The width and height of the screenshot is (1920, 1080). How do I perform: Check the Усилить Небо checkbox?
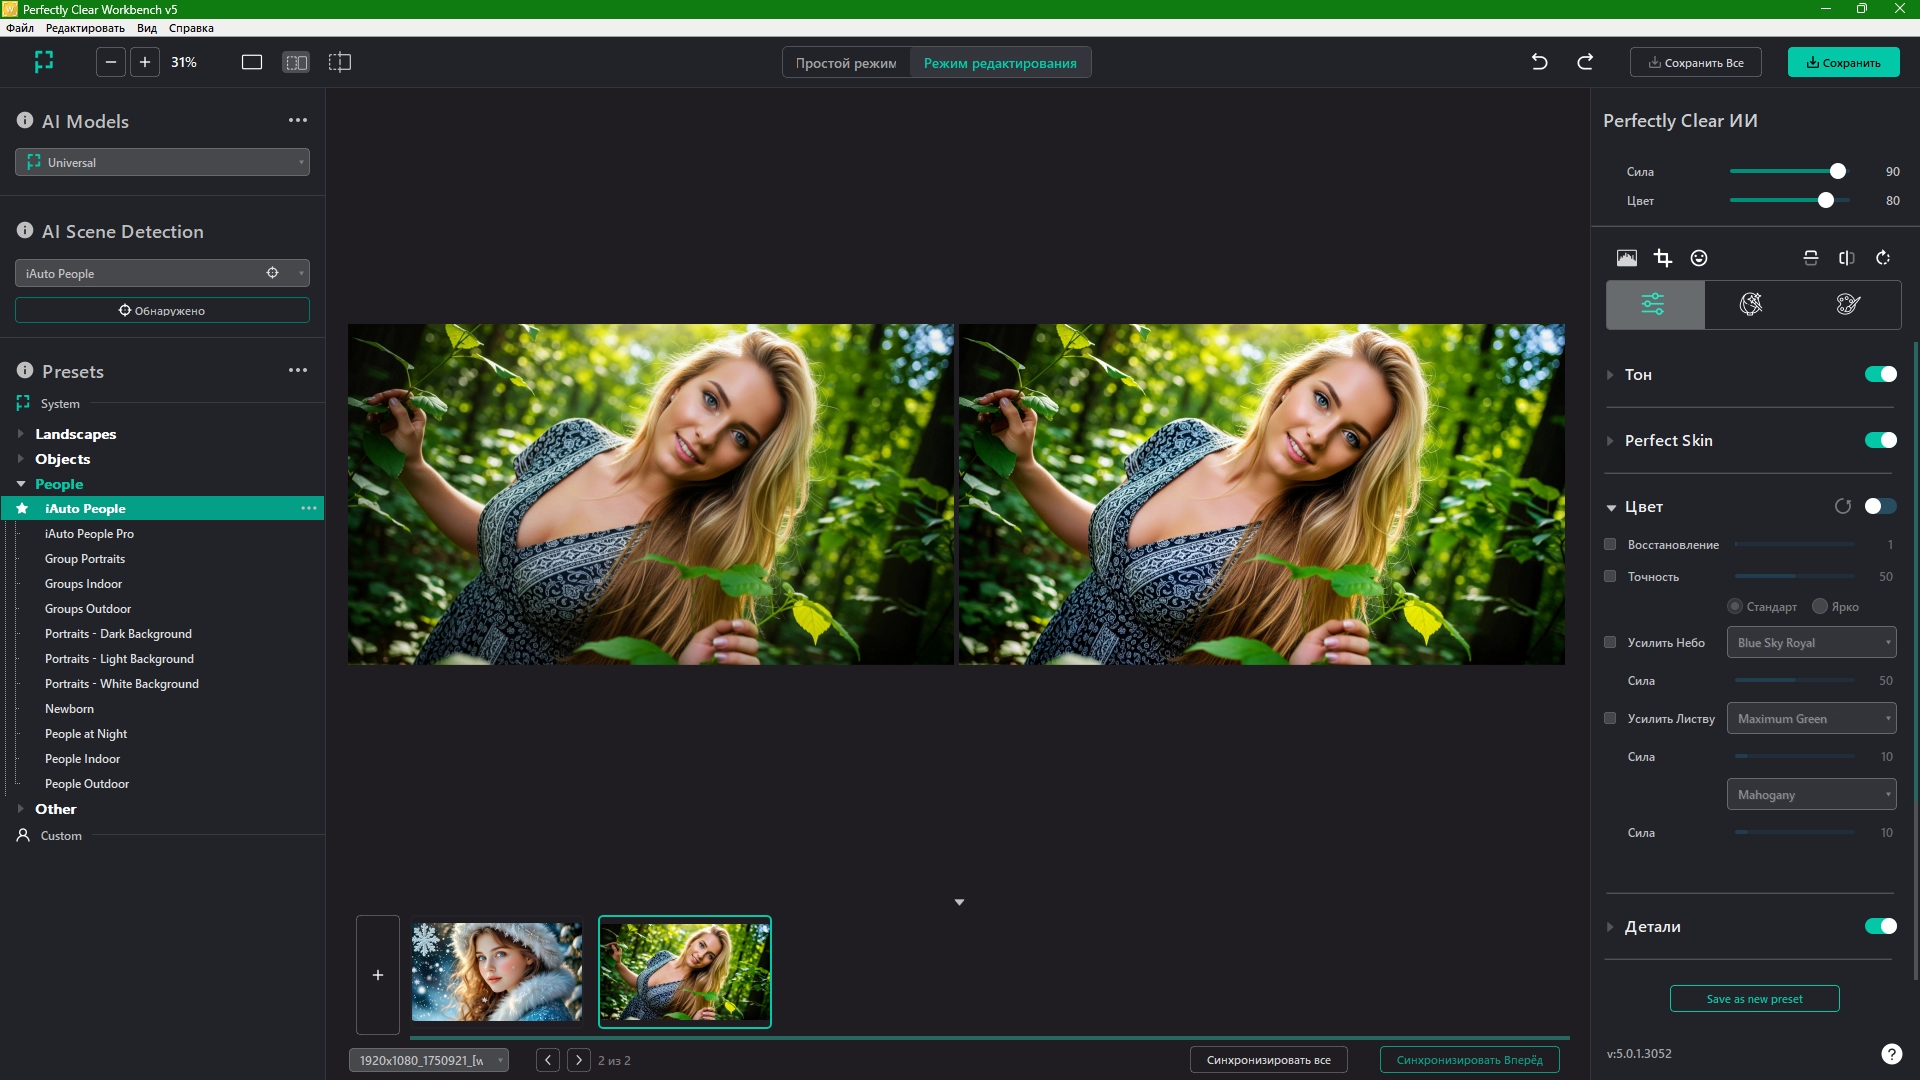click(x=1610, y=643)
